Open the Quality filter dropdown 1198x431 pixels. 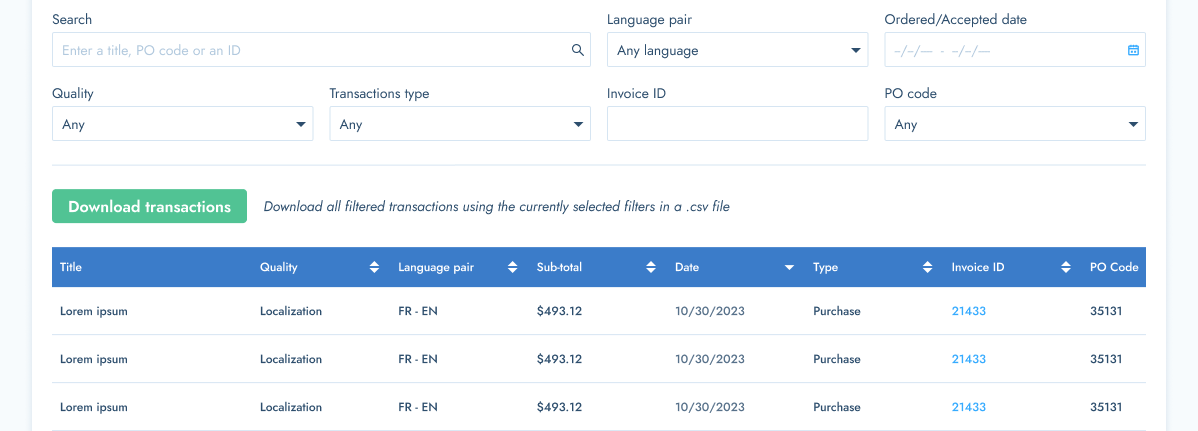point(183,124)
